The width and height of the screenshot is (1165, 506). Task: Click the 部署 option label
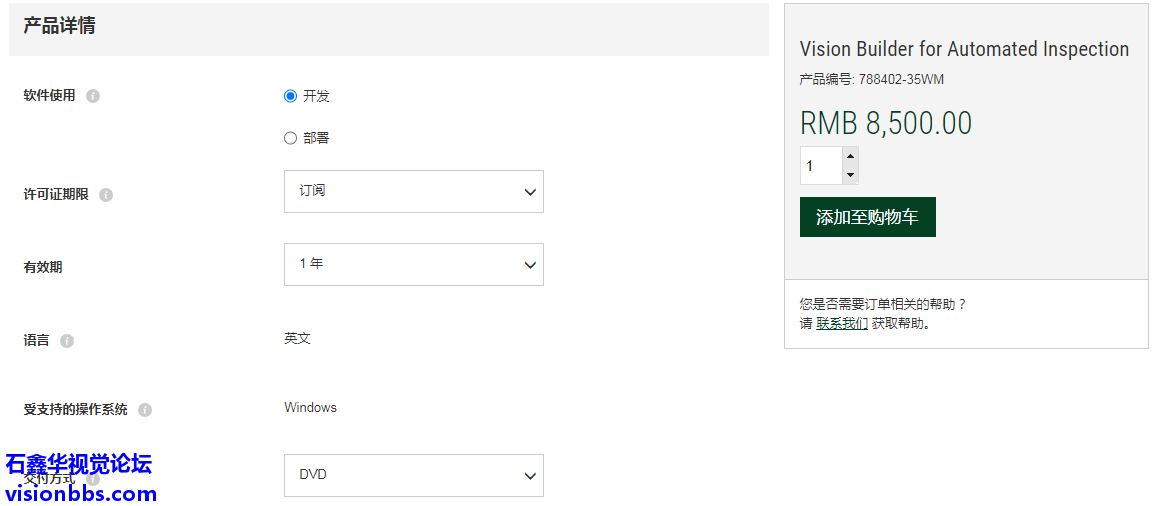click(x=316, y=138)
